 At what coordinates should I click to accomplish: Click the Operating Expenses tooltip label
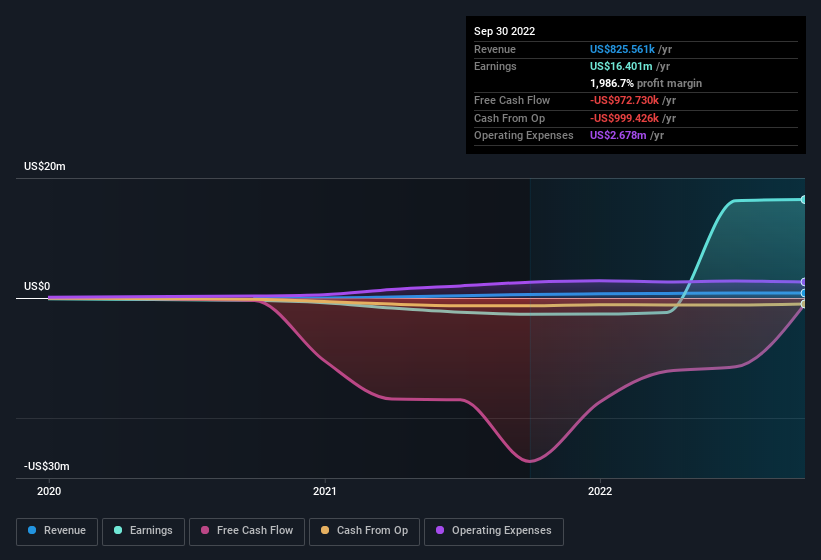tap(524, 135)
